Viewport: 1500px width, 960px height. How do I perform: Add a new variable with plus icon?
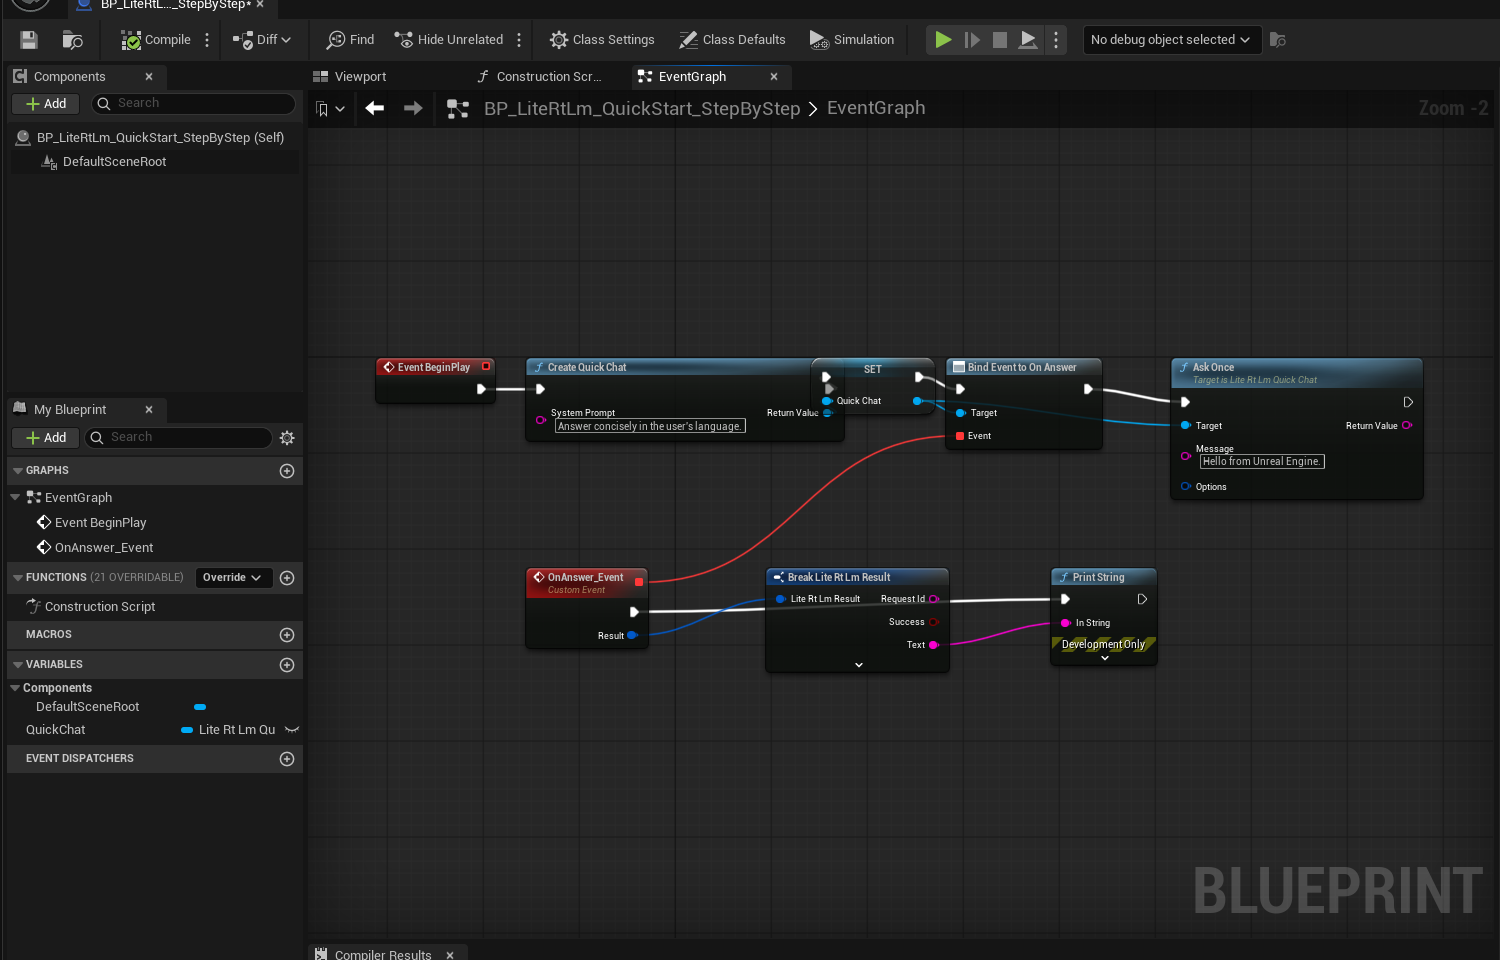[x=287, y=665]
